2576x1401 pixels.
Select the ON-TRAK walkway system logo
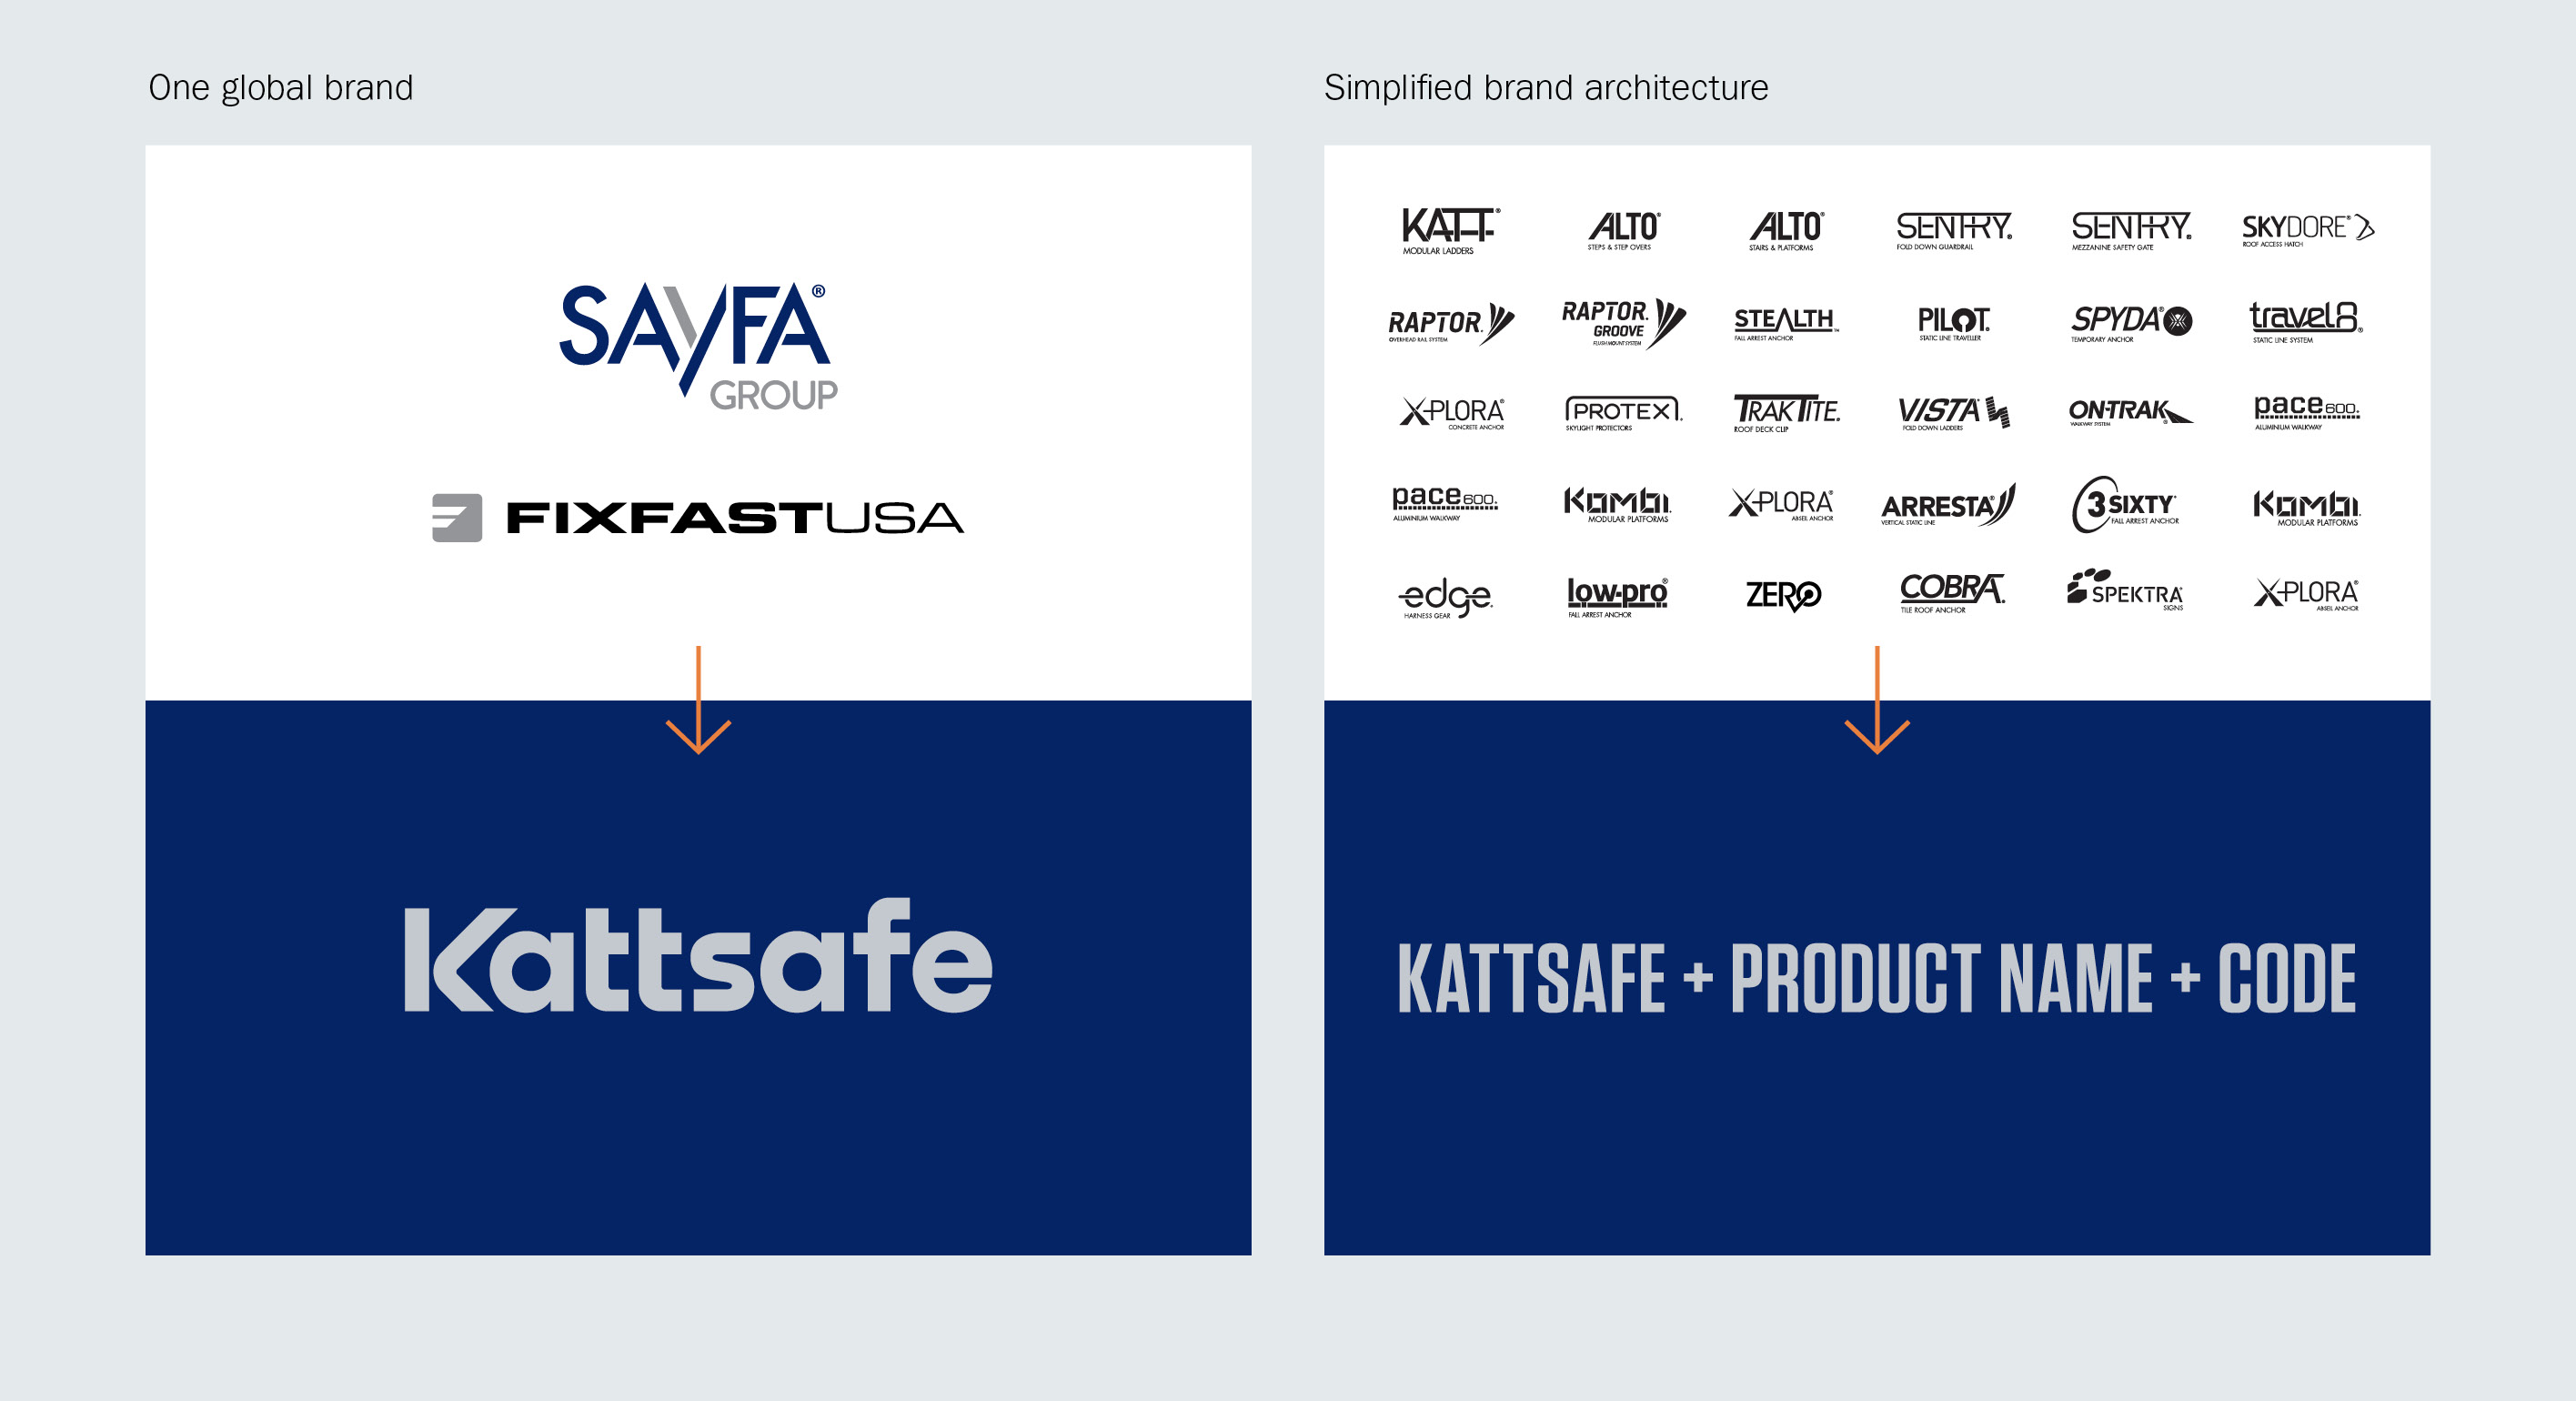2127,412
